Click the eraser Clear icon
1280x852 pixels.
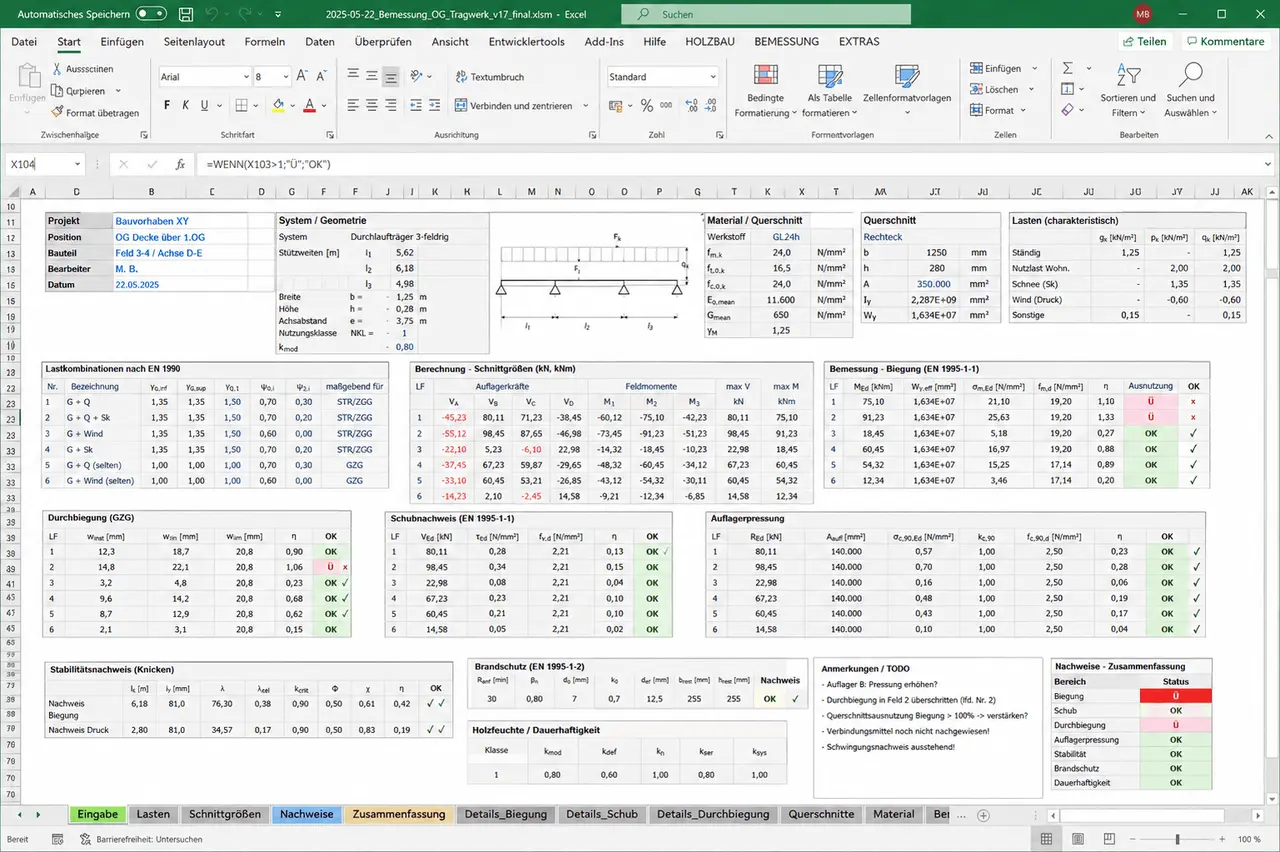(x=1067, y=110)
